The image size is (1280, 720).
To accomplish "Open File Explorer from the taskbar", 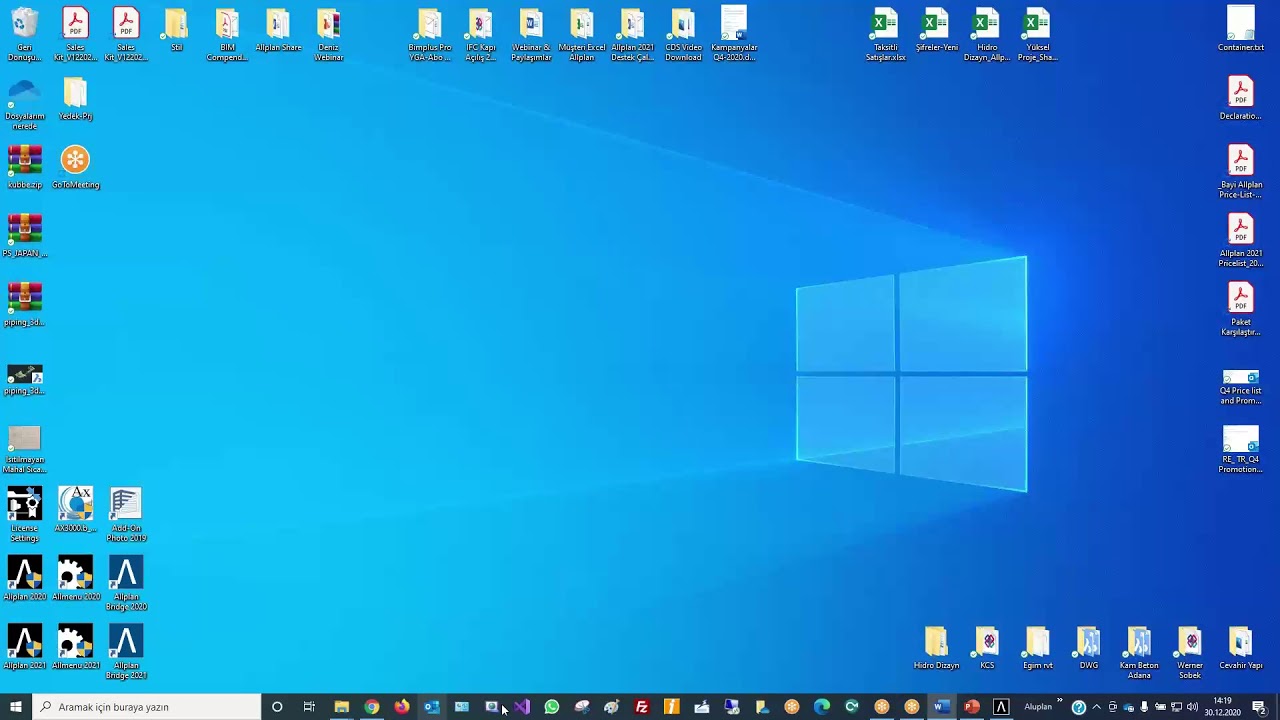I will (x=341, y=707).
